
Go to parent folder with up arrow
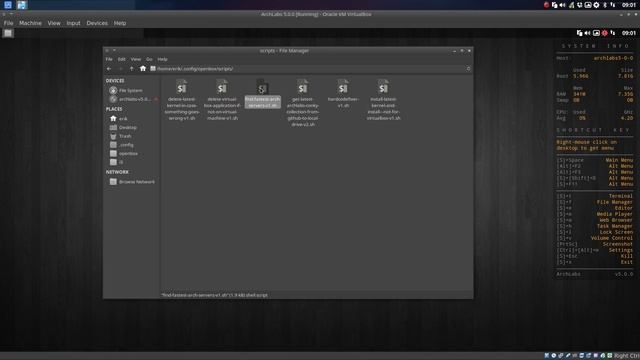click(131, 69)
